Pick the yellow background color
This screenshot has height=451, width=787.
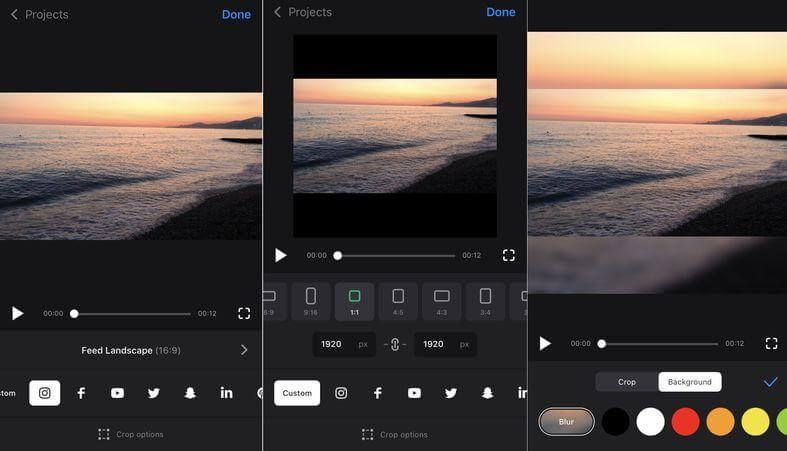point(755,421)
